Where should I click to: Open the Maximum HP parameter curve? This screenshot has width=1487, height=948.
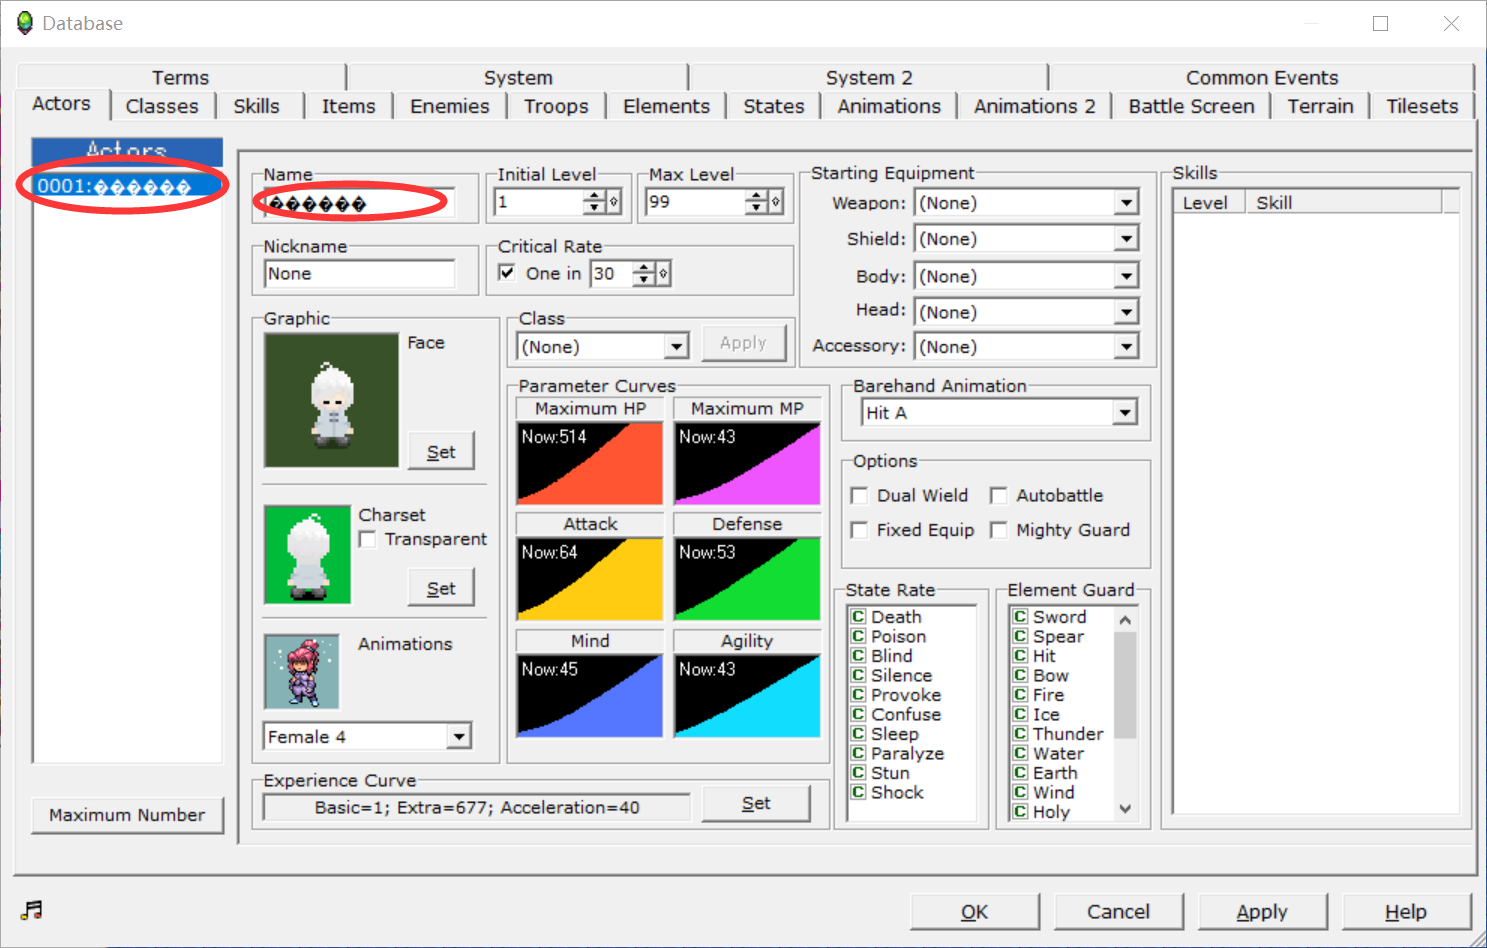click(x=590, y=463)
